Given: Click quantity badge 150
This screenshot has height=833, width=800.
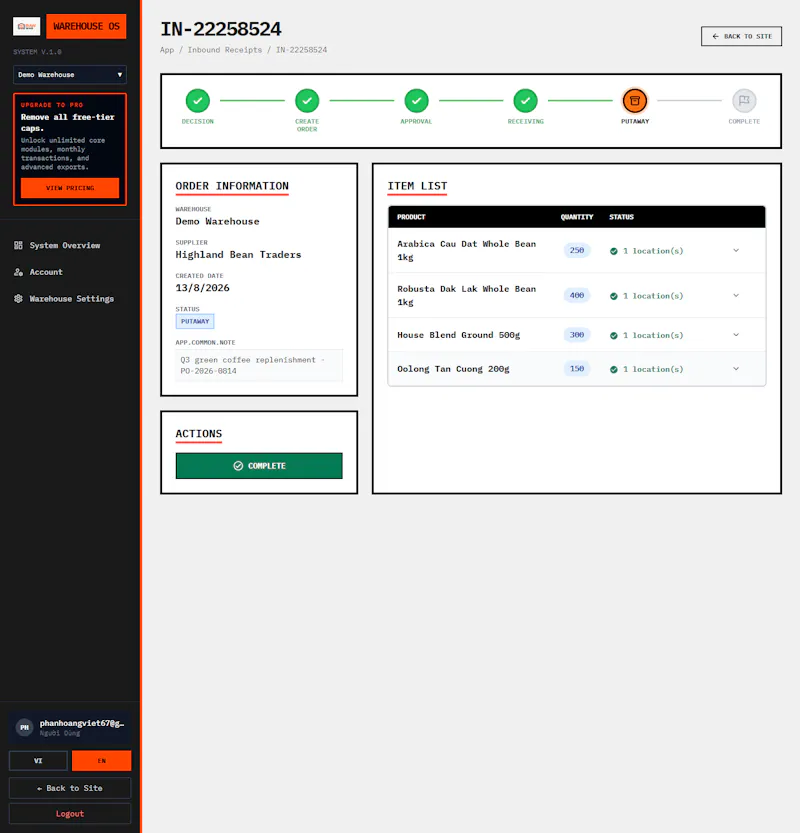Looking at the screenshot, I should point(577,369).
